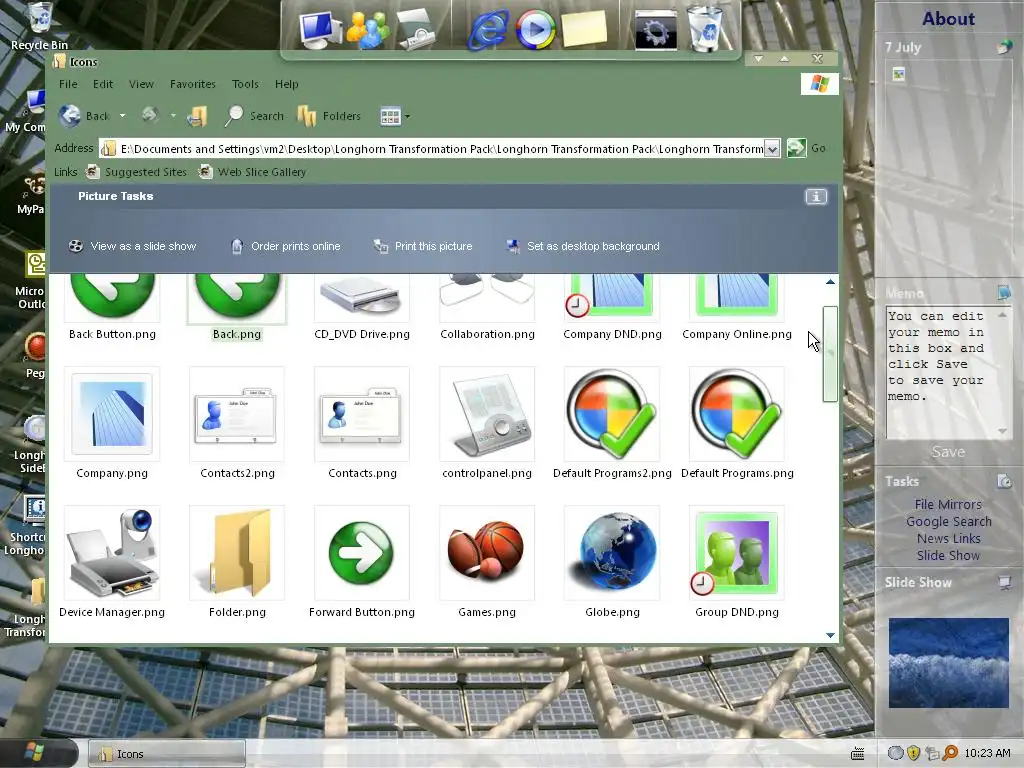Click Set as desktop background

[x=583, y=246]
